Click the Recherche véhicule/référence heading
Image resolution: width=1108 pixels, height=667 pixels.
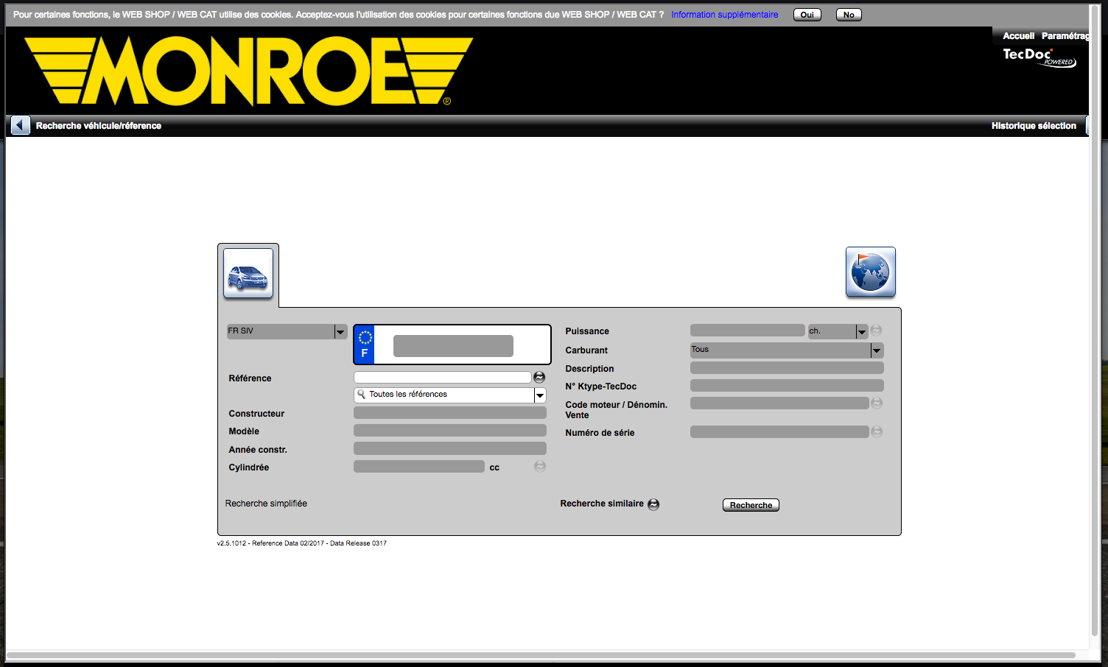point(98,126)
